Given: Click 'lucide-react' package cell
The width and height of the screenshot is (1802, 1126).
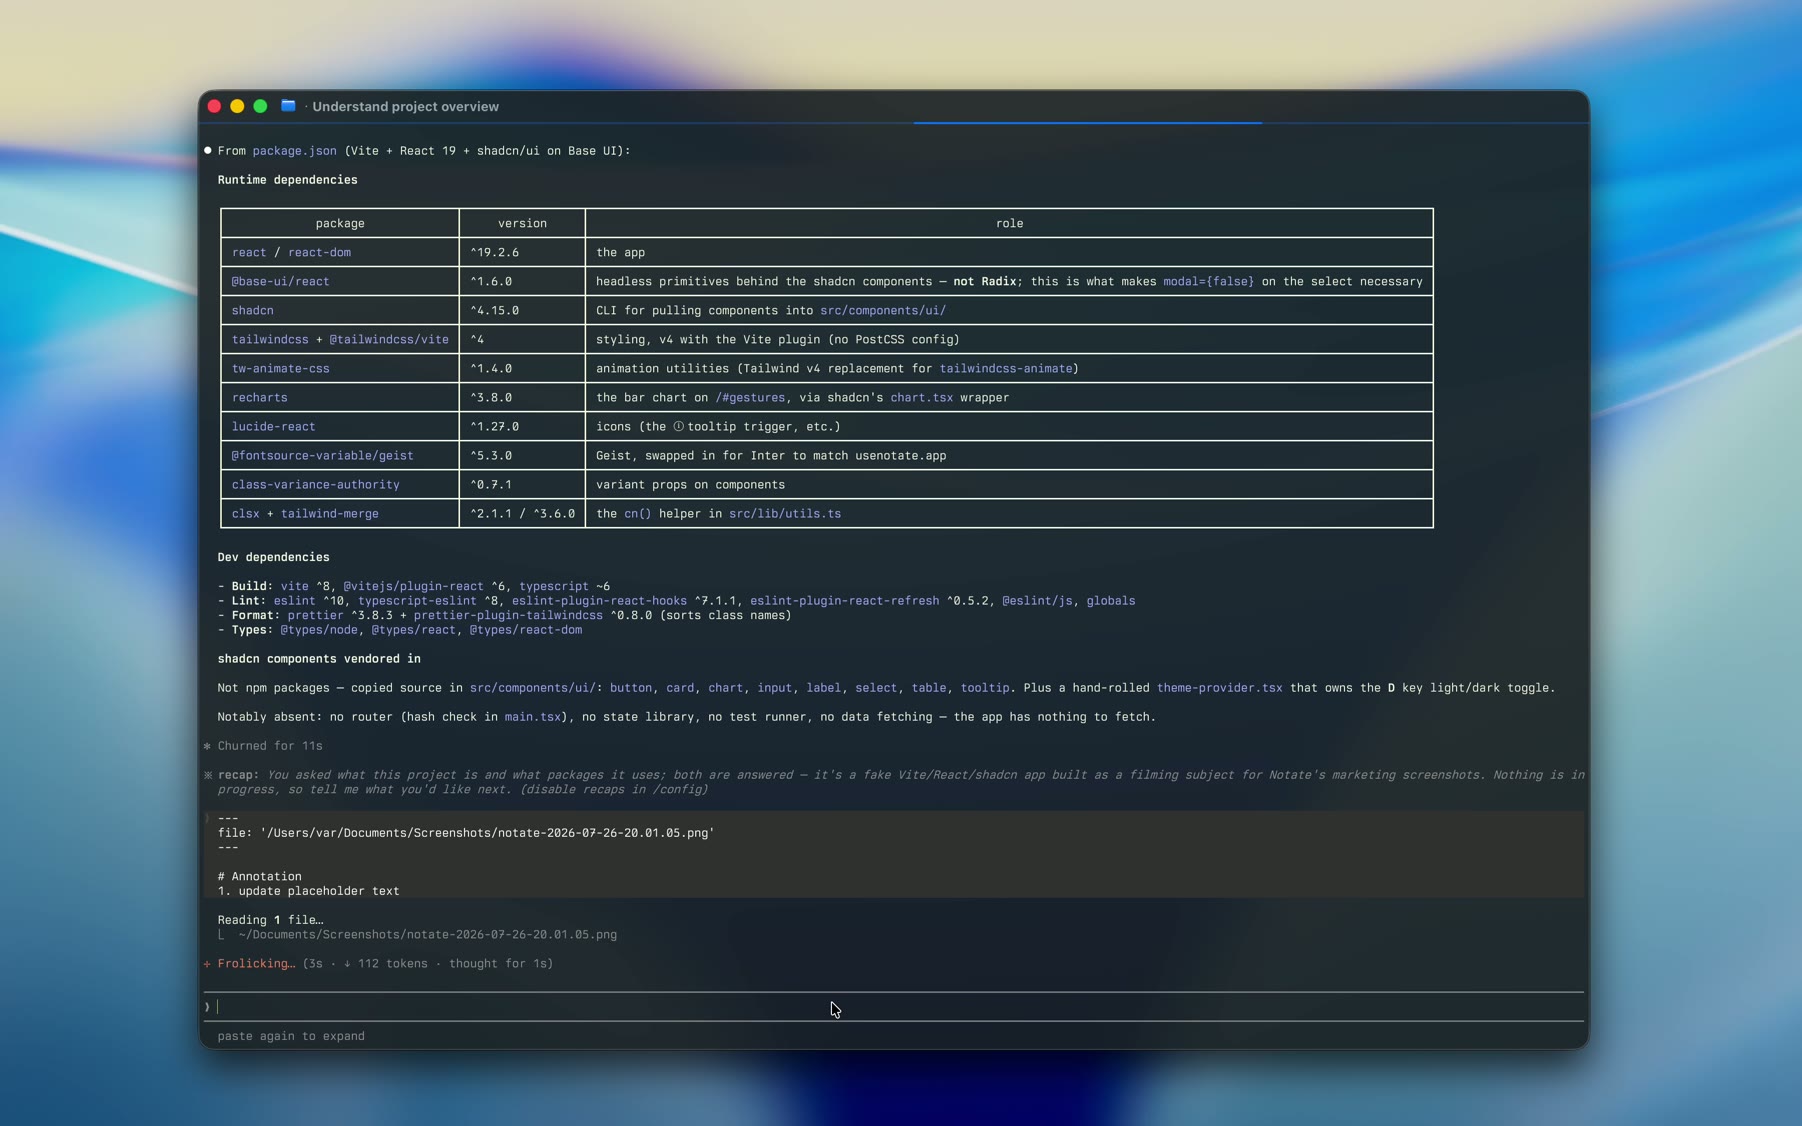Looking at the screenshot, I should pos(273,427).
